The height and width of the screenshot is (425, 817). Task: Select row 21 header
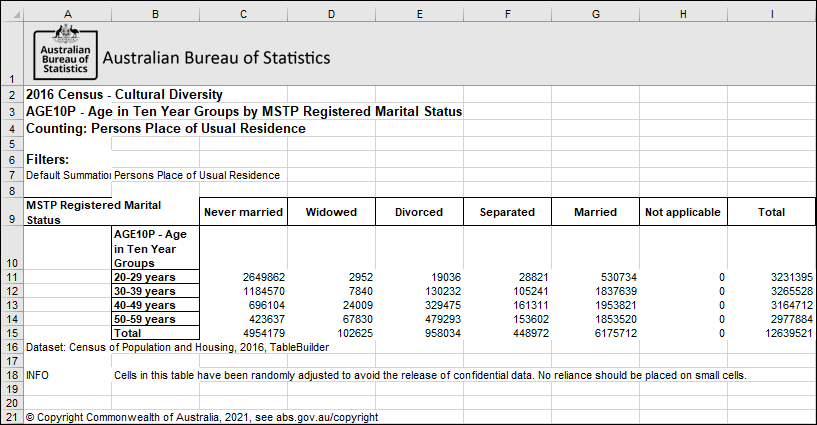pos(12,417)
